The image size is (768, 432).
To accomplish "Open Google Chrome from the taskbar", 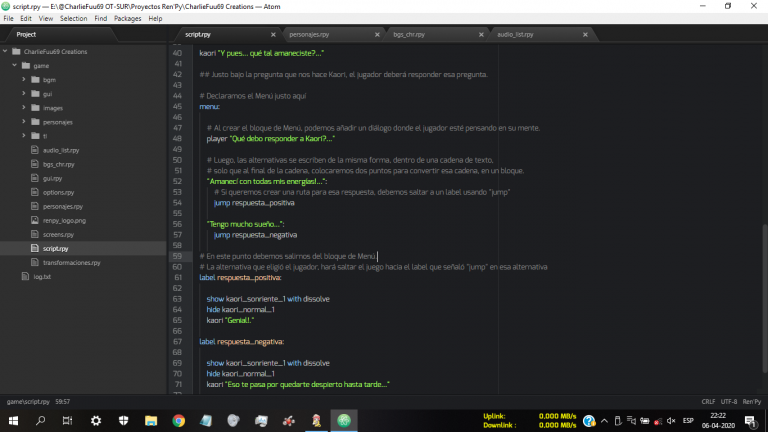I will click(177, 420).
